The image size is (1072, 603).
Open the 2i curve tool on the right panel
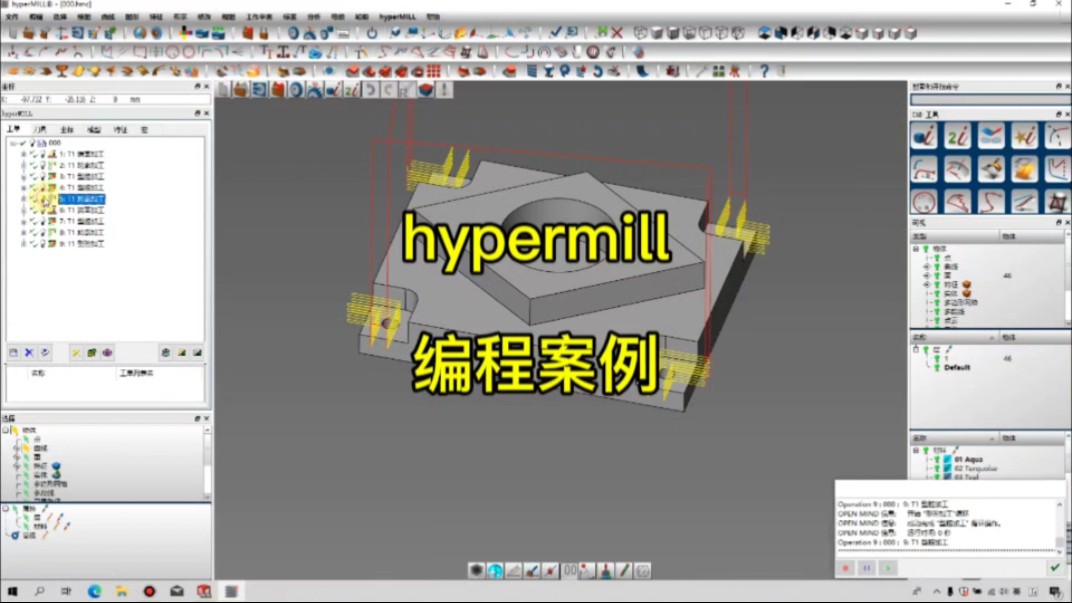click(x=957, y=135)
